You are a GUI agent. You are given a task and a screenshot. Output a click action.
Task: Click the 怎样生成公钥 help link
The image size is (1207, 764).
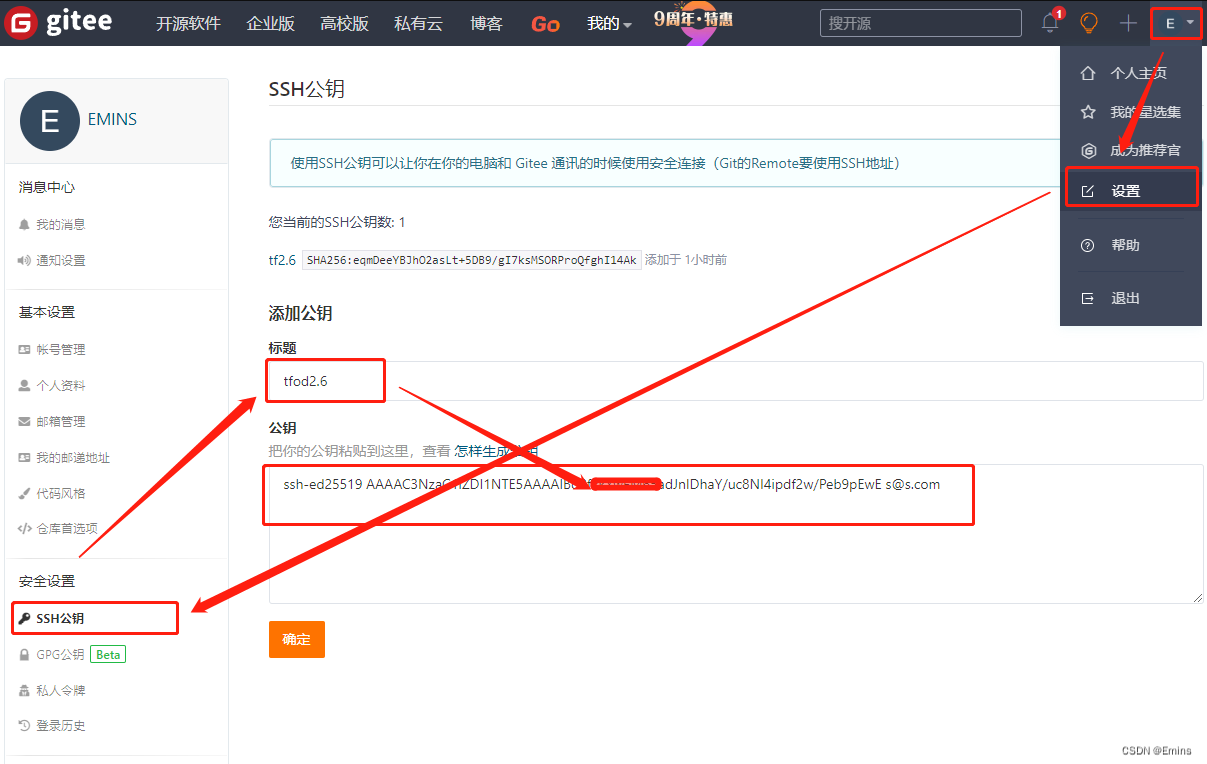click(496, 451)
